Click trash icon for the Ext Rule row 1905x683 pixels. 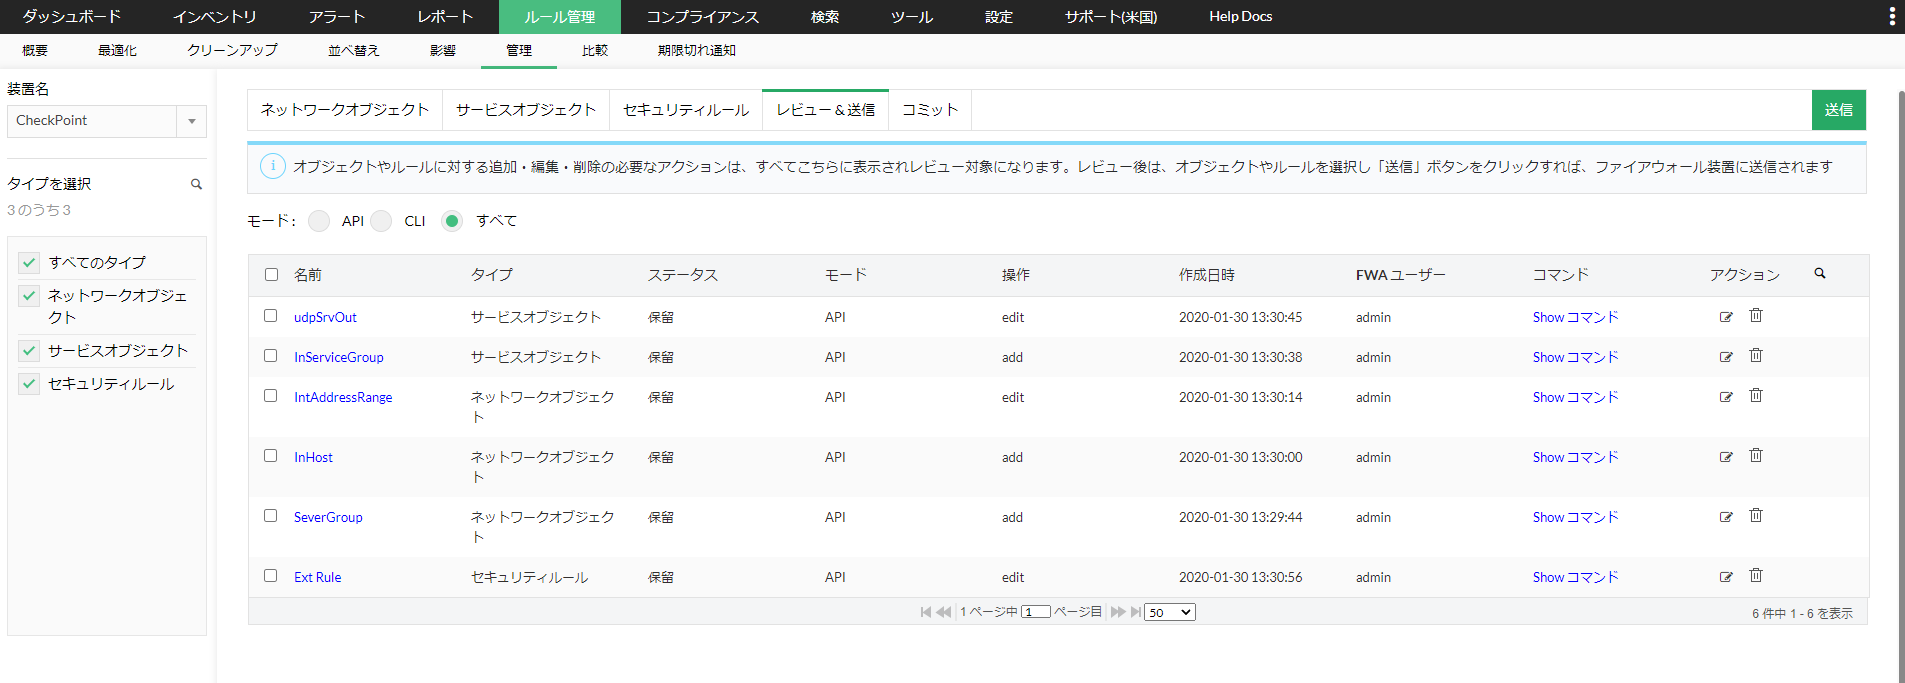(x=1755, y=576)
